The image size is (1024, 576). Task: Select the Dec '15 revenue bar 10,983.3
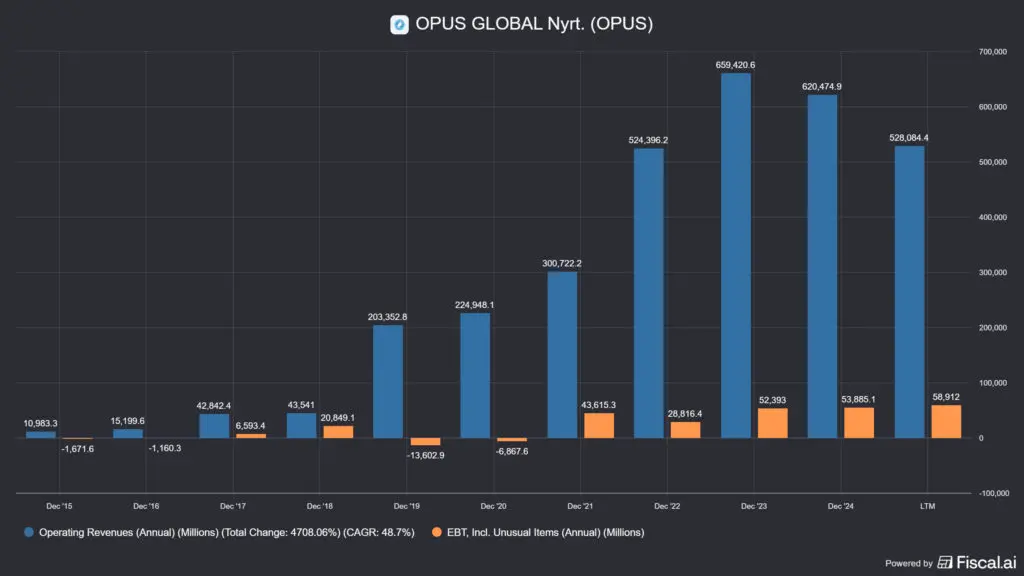pos(40,435)
